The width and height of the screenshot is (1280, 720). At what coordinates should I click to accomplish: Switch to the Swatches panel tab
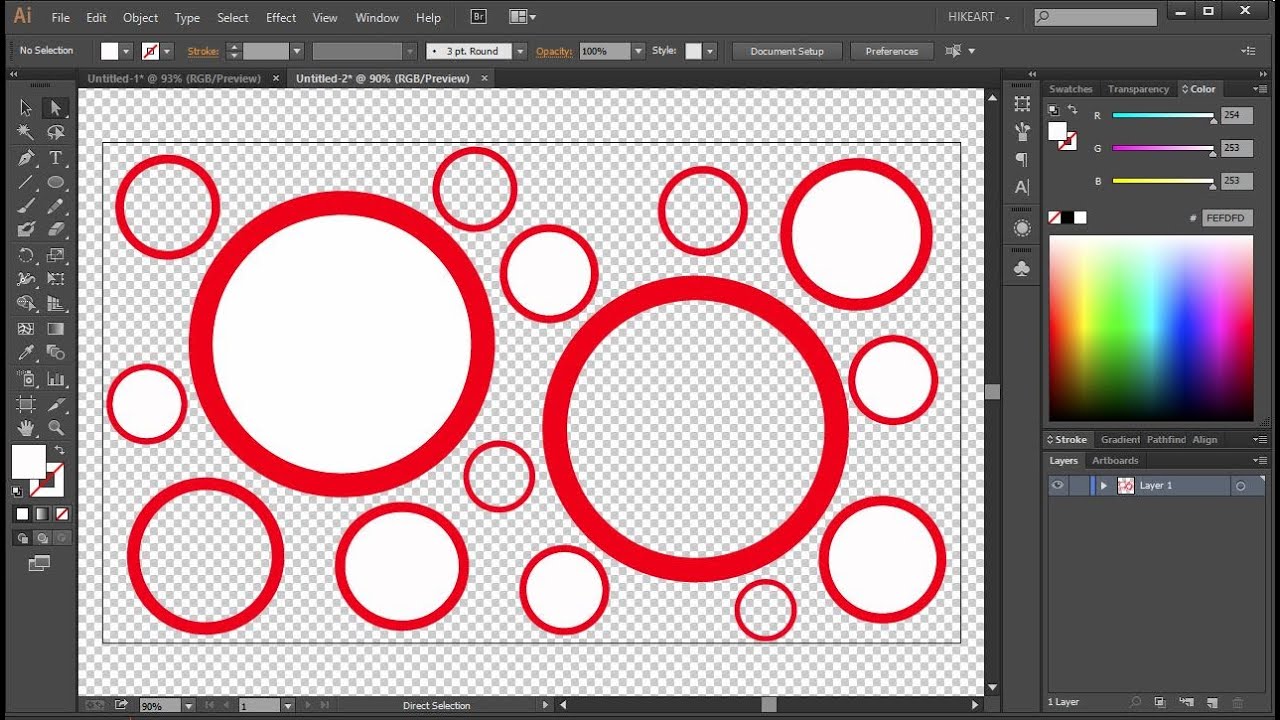click(x=1070, y=89)
